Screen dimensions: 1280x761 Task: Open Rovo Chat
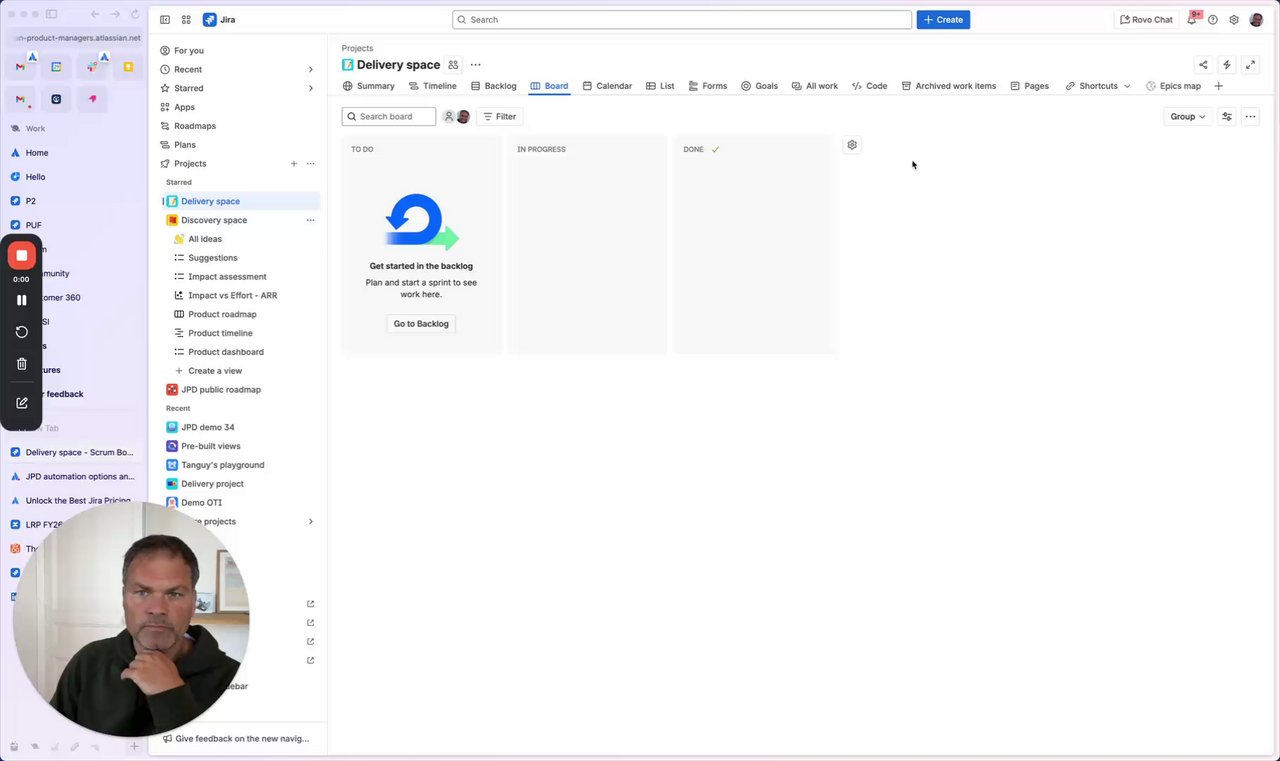[1146, 20]
